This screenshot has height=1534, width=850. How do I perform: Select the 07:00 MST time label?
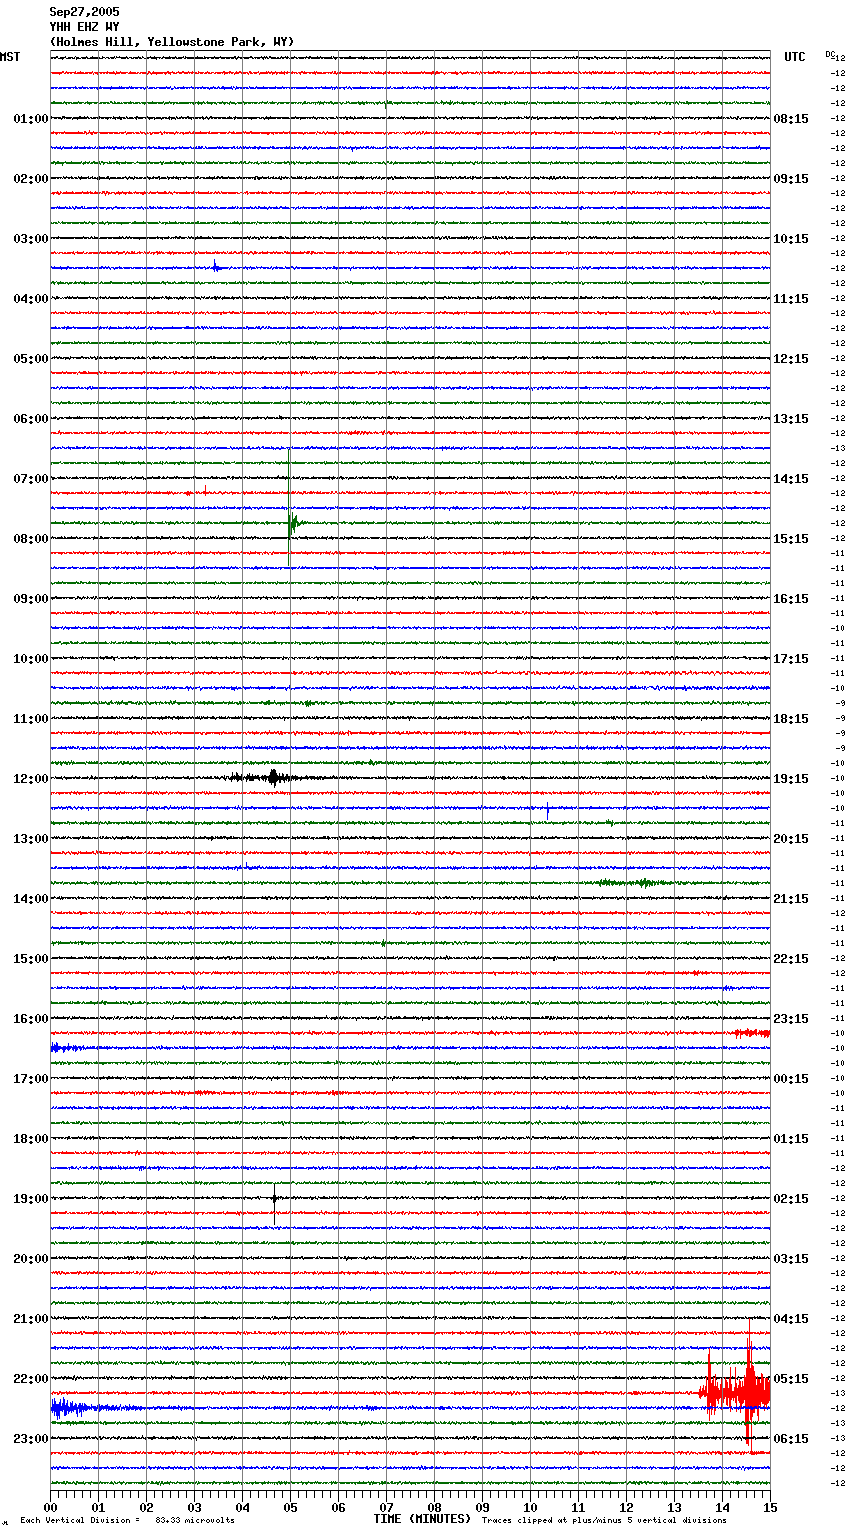pos(31,479)
